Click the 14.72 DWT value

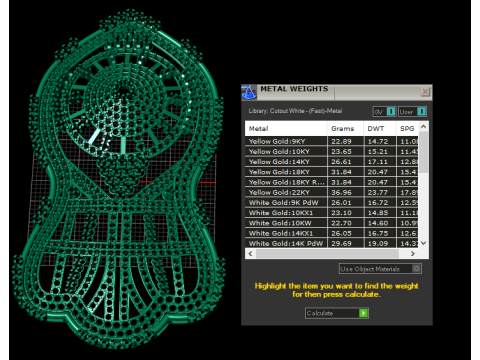(x=378, y=141)
